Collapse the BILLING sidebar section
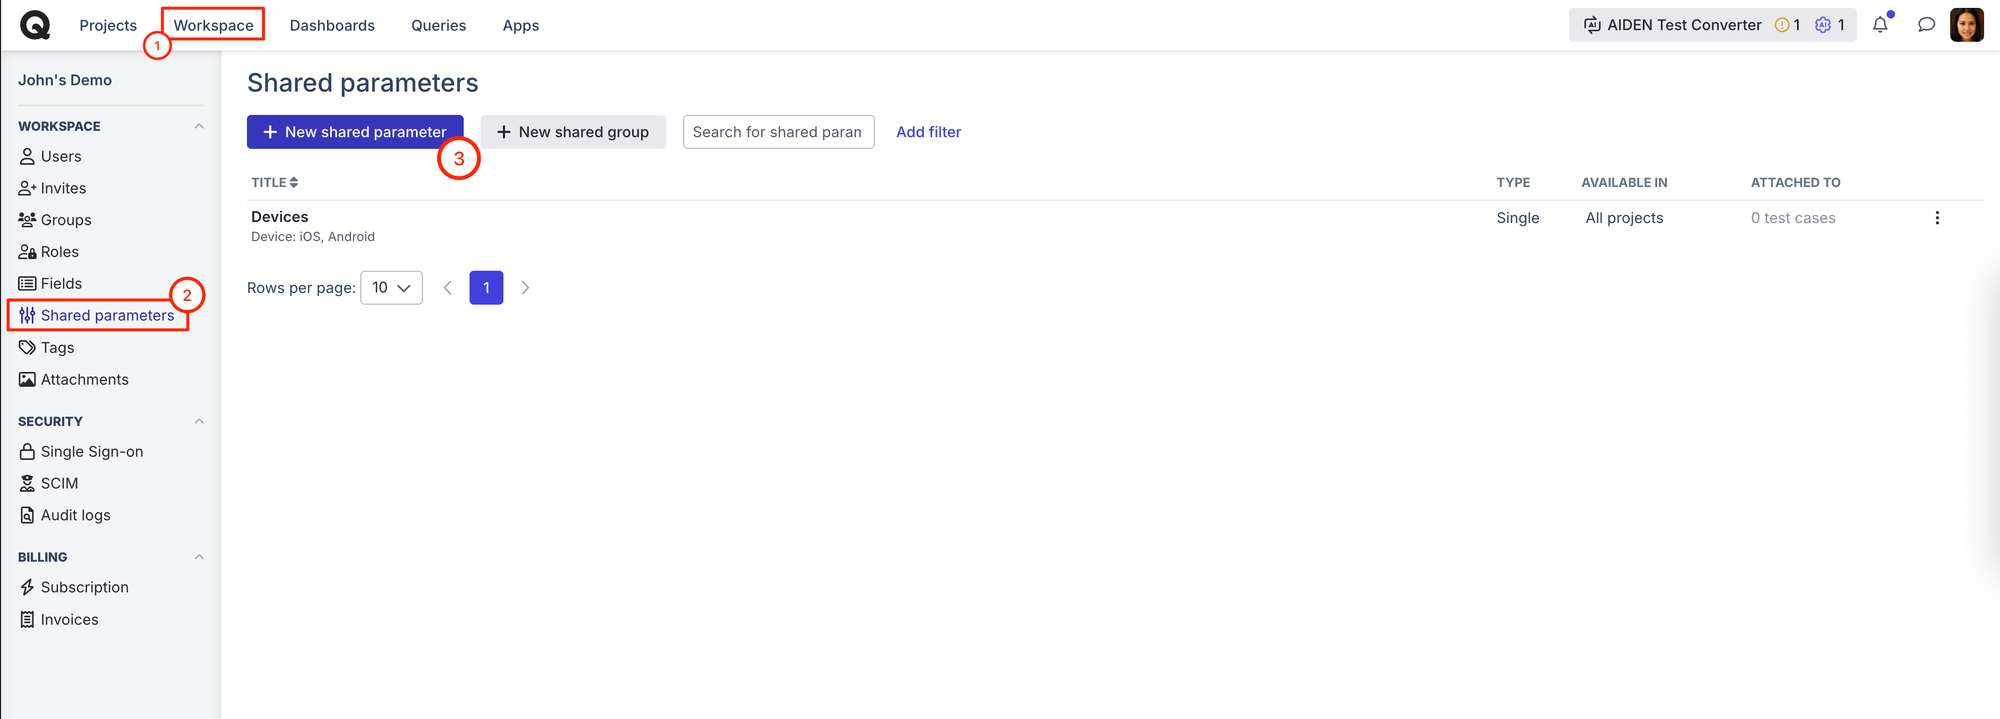The height and width of the screenshot is (719, 2000). pos(199,557)
